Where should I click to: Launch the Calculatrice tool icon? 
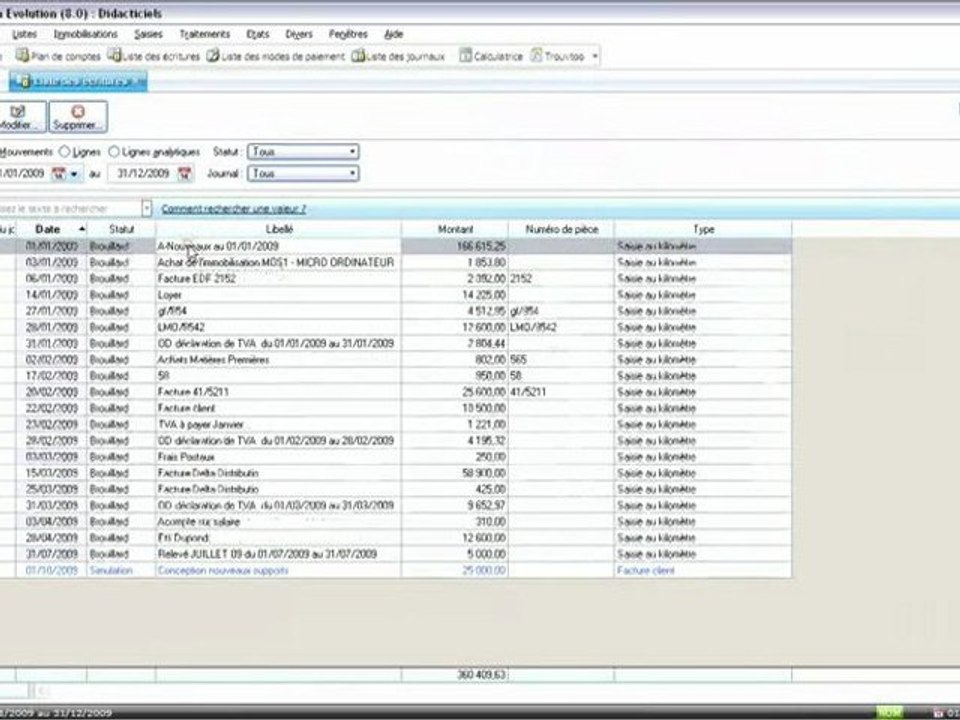coord(465,56)
